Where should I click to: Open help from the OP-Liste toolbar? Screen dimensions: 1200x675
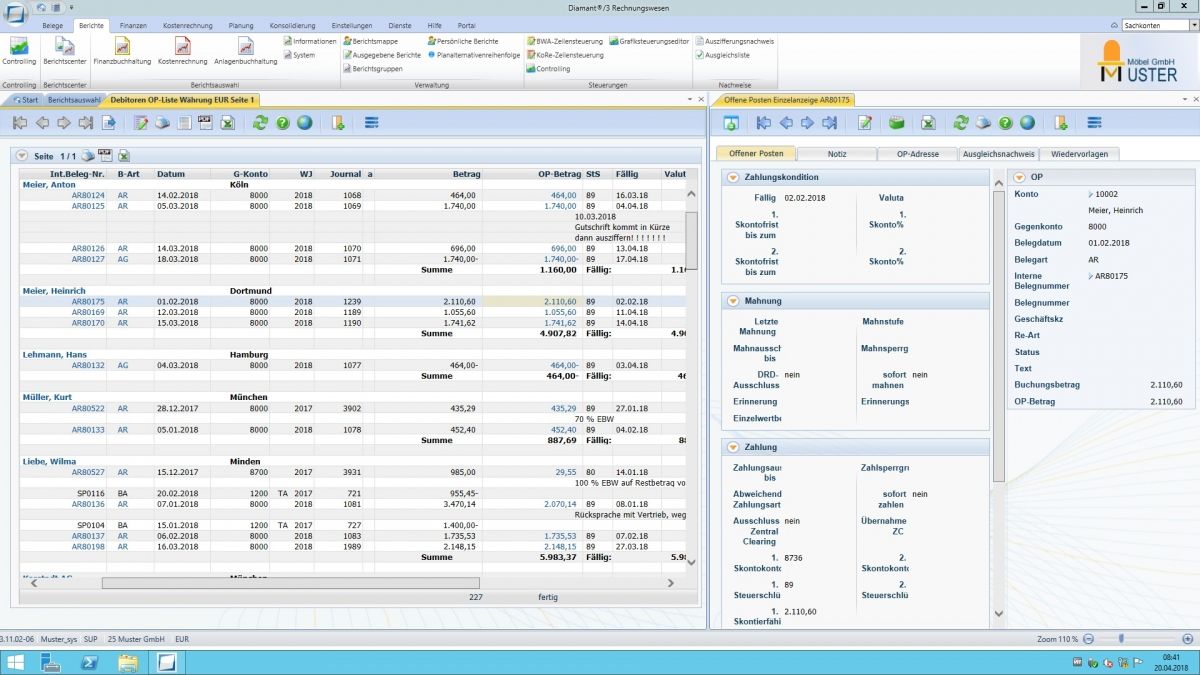click(x=282, y=123)
